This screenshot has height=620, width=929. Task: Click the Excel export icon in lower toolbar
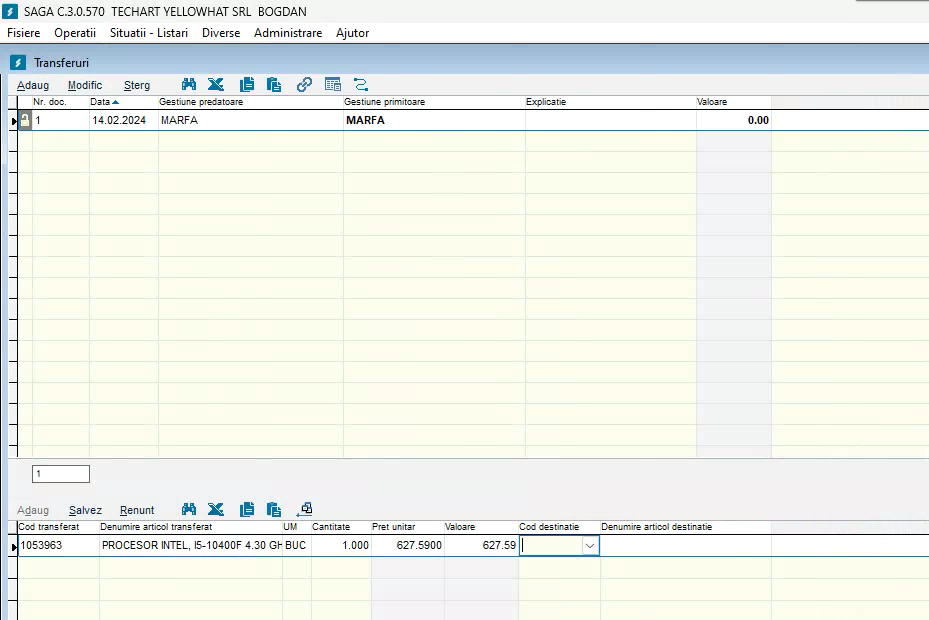pos(216,509)
